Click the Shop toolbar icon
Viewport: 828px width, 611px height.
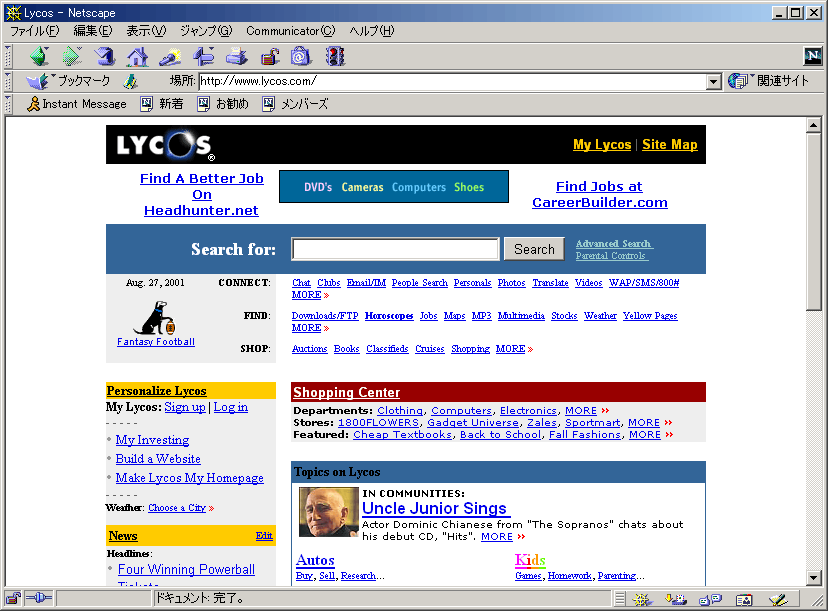coord(301,56)
